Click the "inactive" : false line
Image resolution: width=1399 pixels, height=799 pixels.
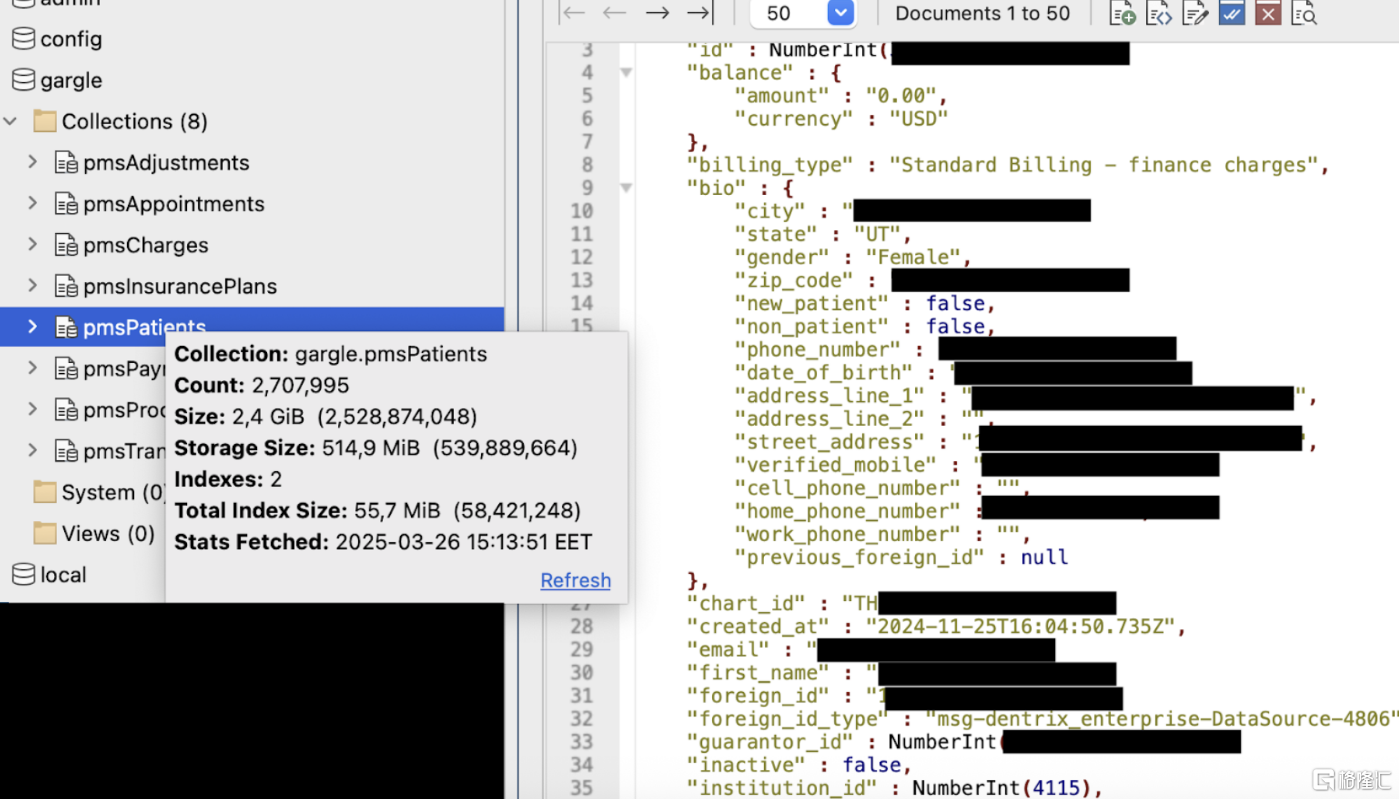(799, 765)
